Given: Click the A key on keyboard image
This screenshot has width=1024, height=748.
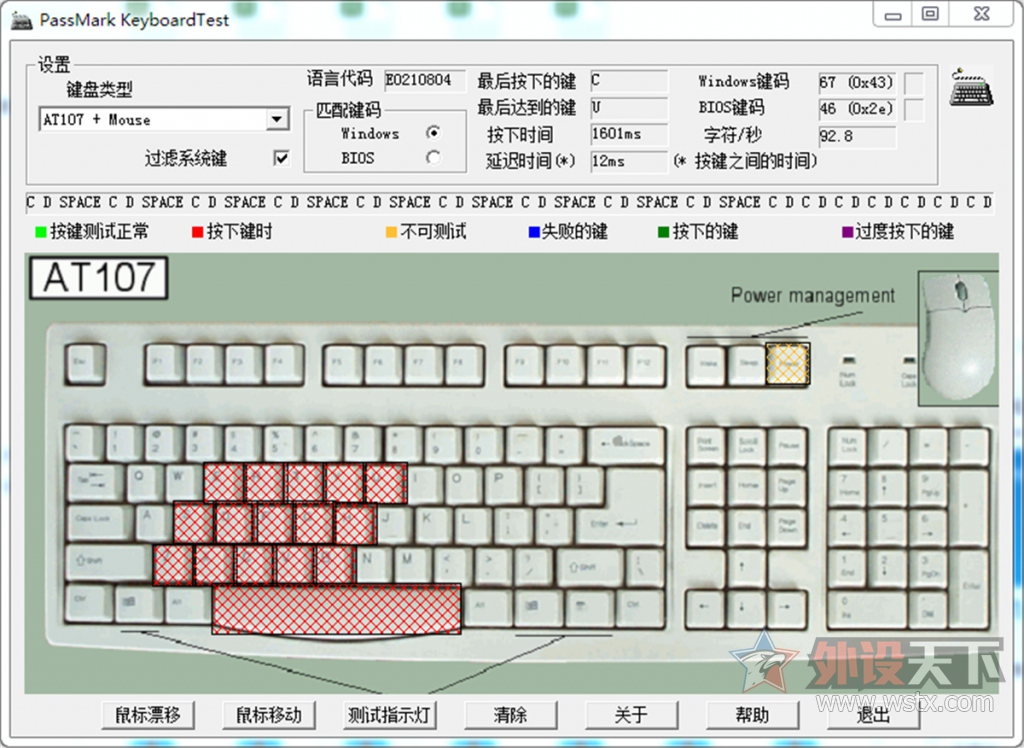Looking at the screenshot, I should tap(154, 523).
